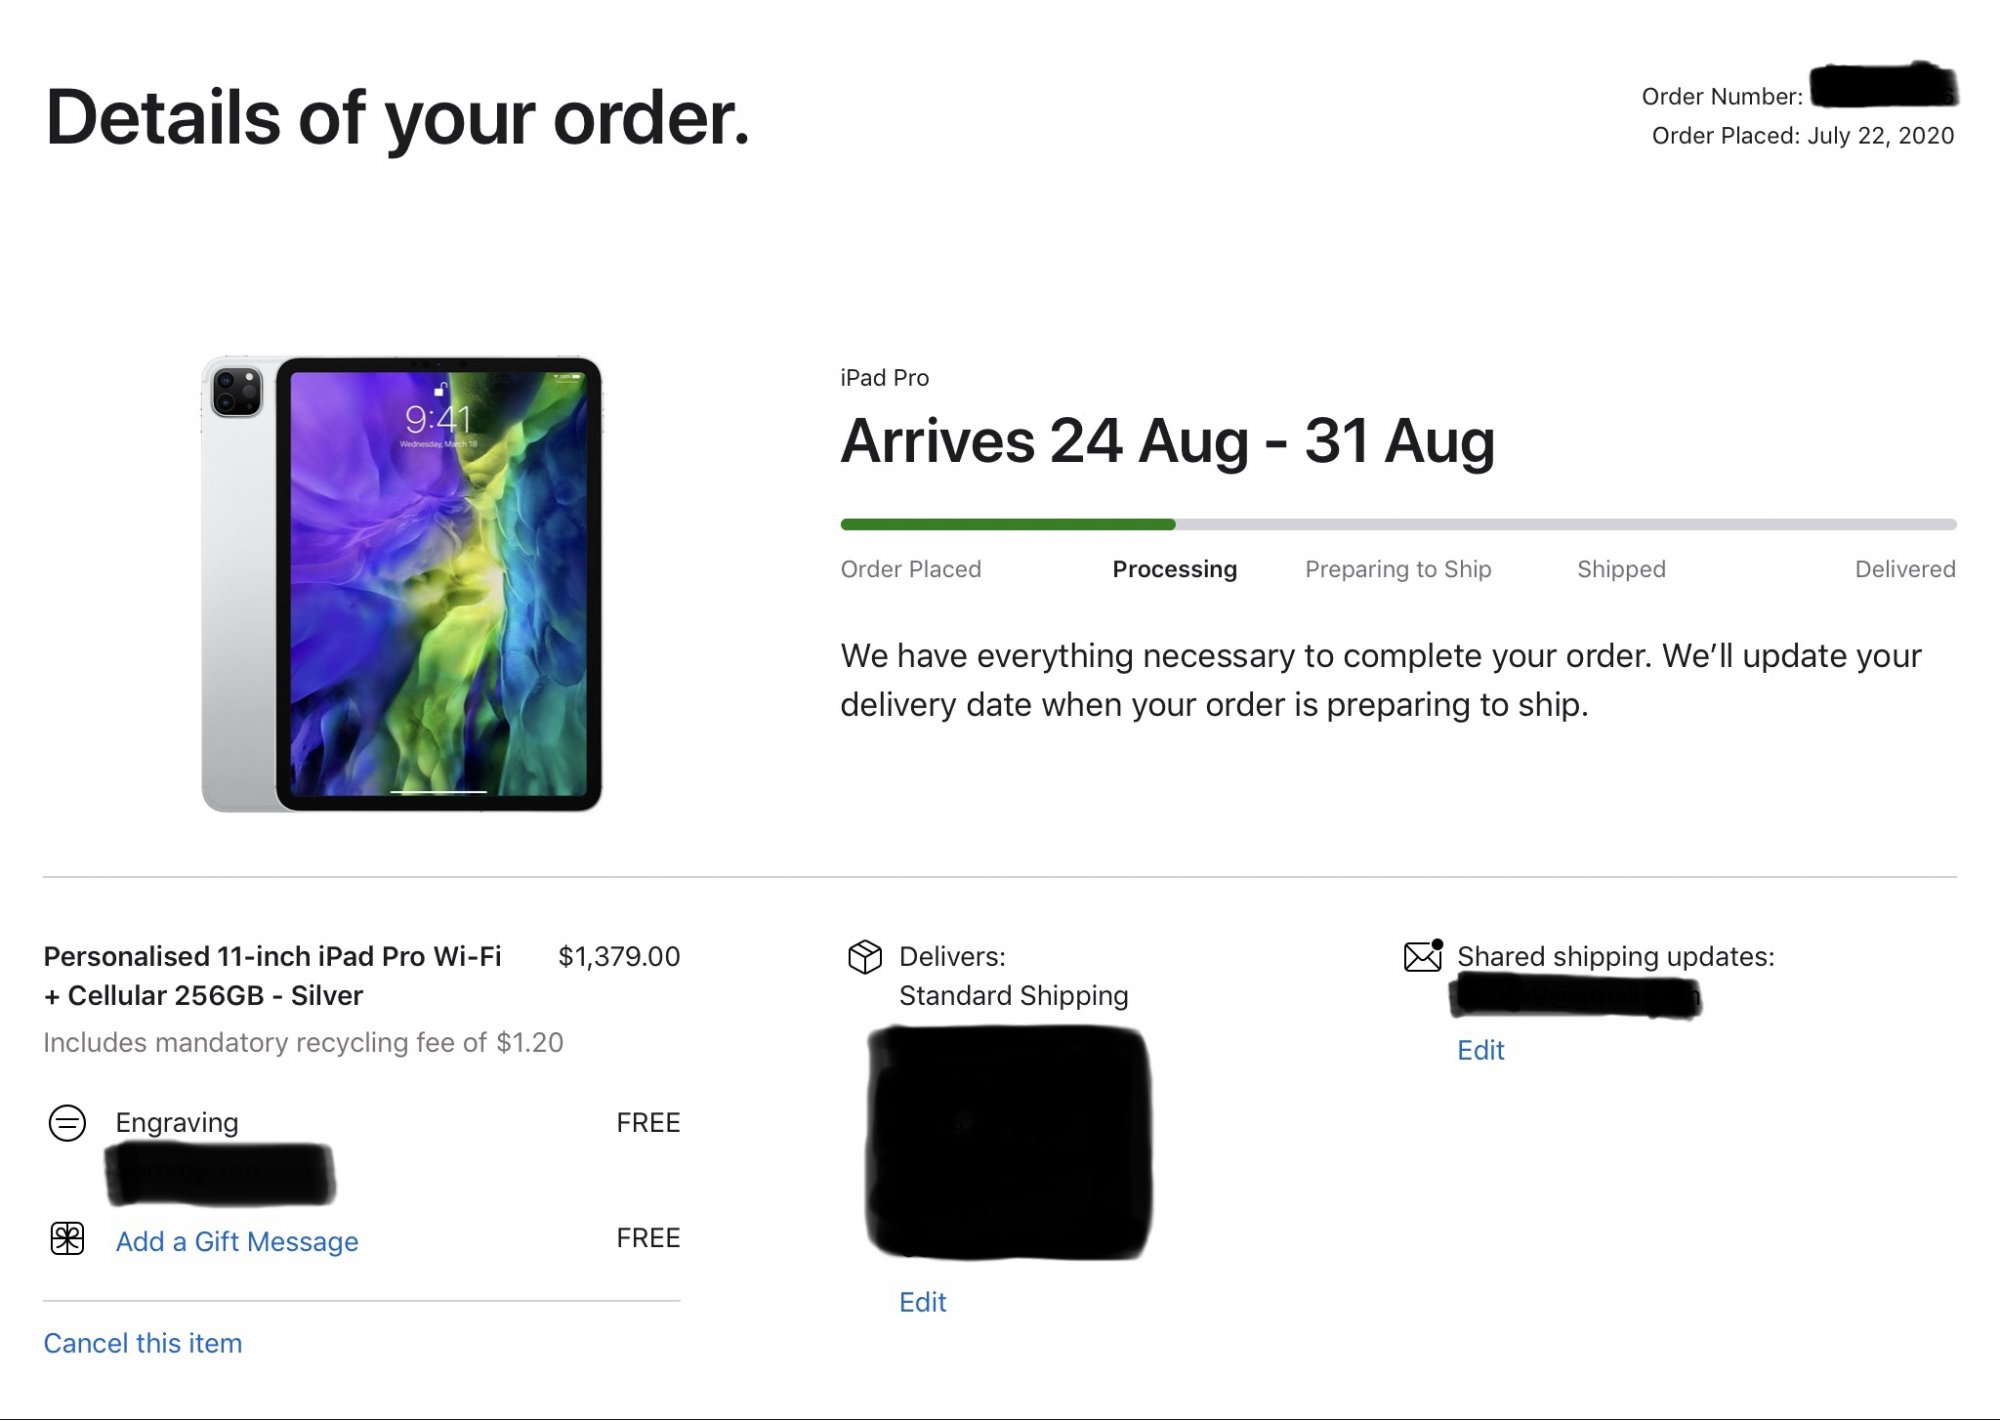Open the Add a Gift Message link
Screen dimensions: 2000x1420
pos(237,1241)
